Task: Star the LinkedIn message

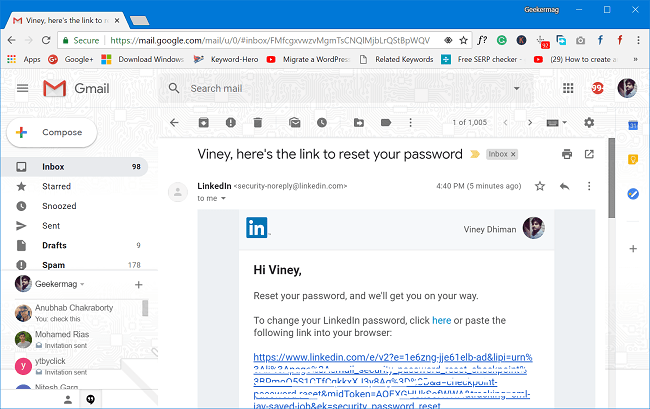Action: tap(539, 186)
